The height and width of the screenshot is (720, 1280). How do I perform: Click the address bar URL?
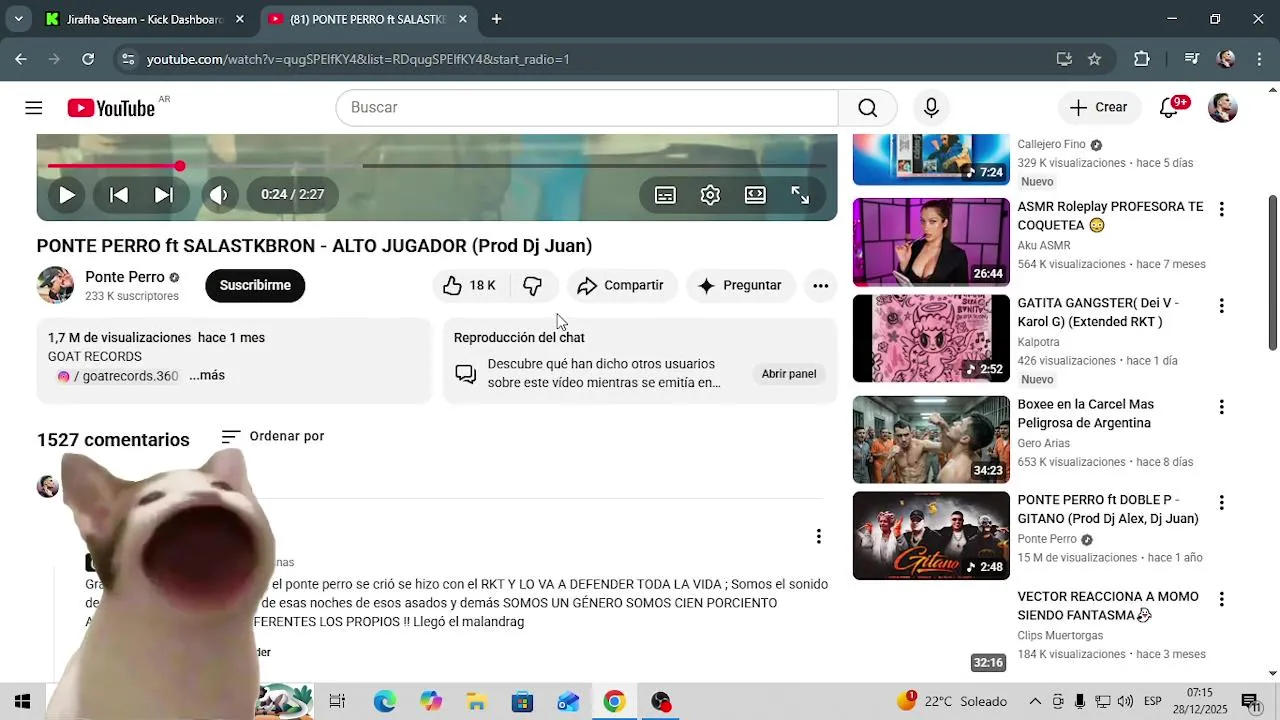tap(358, 59)
